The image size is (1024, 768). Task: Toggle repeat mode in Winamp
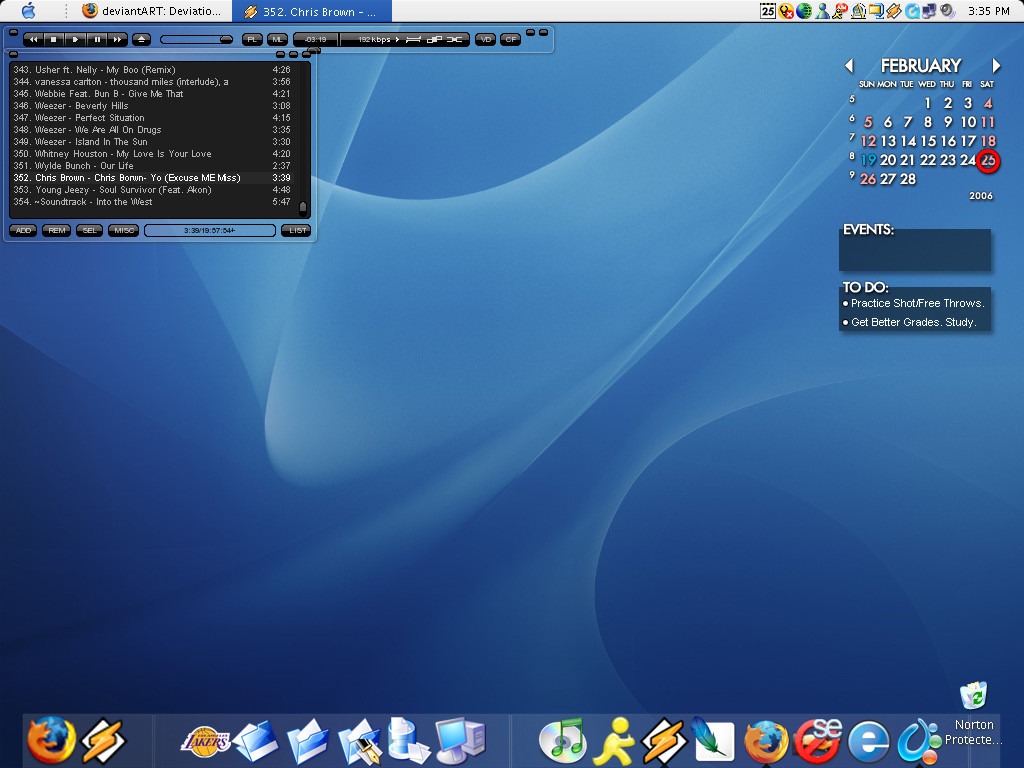(413, 39)
